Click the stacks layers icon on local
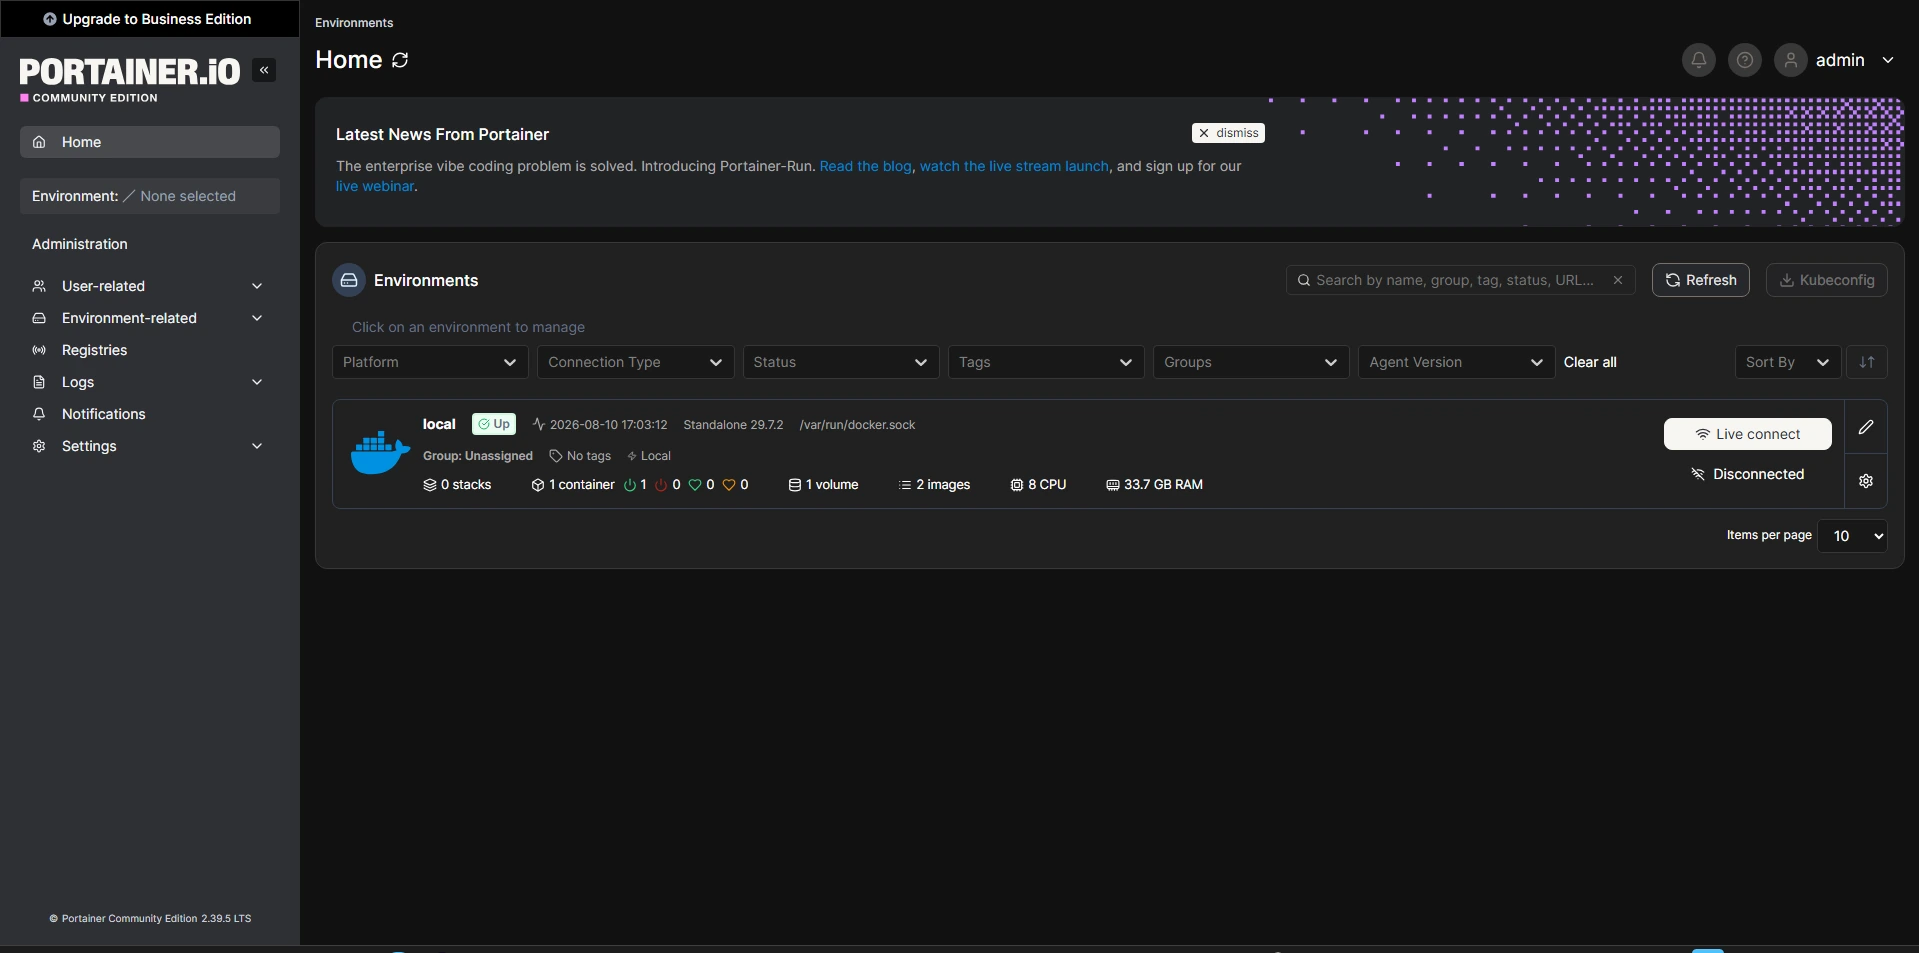This screenshot has width=1919, height=953. tap(430, 485)
